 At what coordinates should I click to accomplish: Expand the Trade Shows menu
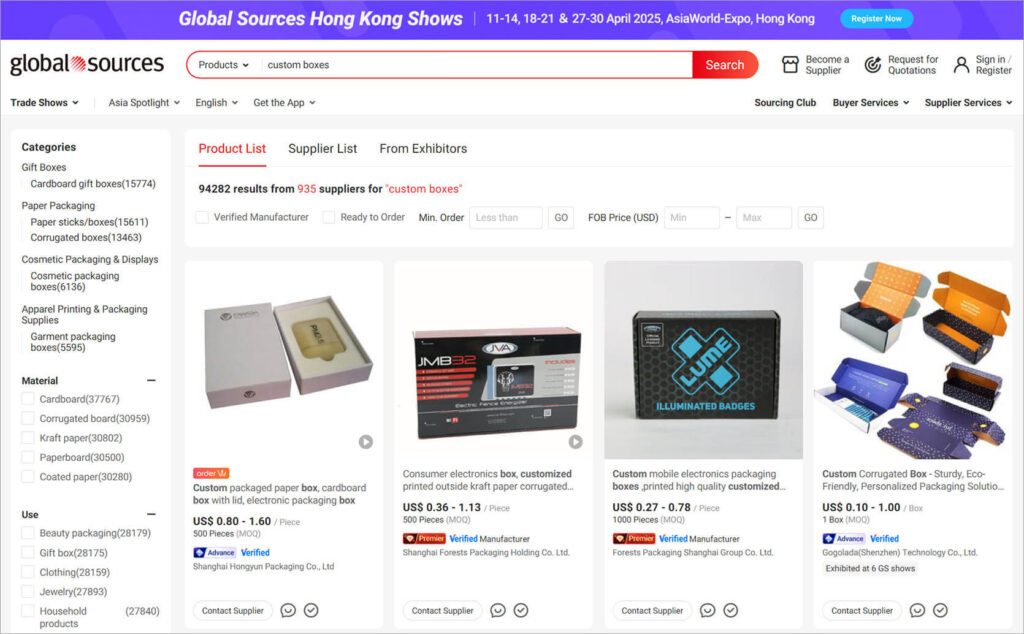click(x=44, y=103)
